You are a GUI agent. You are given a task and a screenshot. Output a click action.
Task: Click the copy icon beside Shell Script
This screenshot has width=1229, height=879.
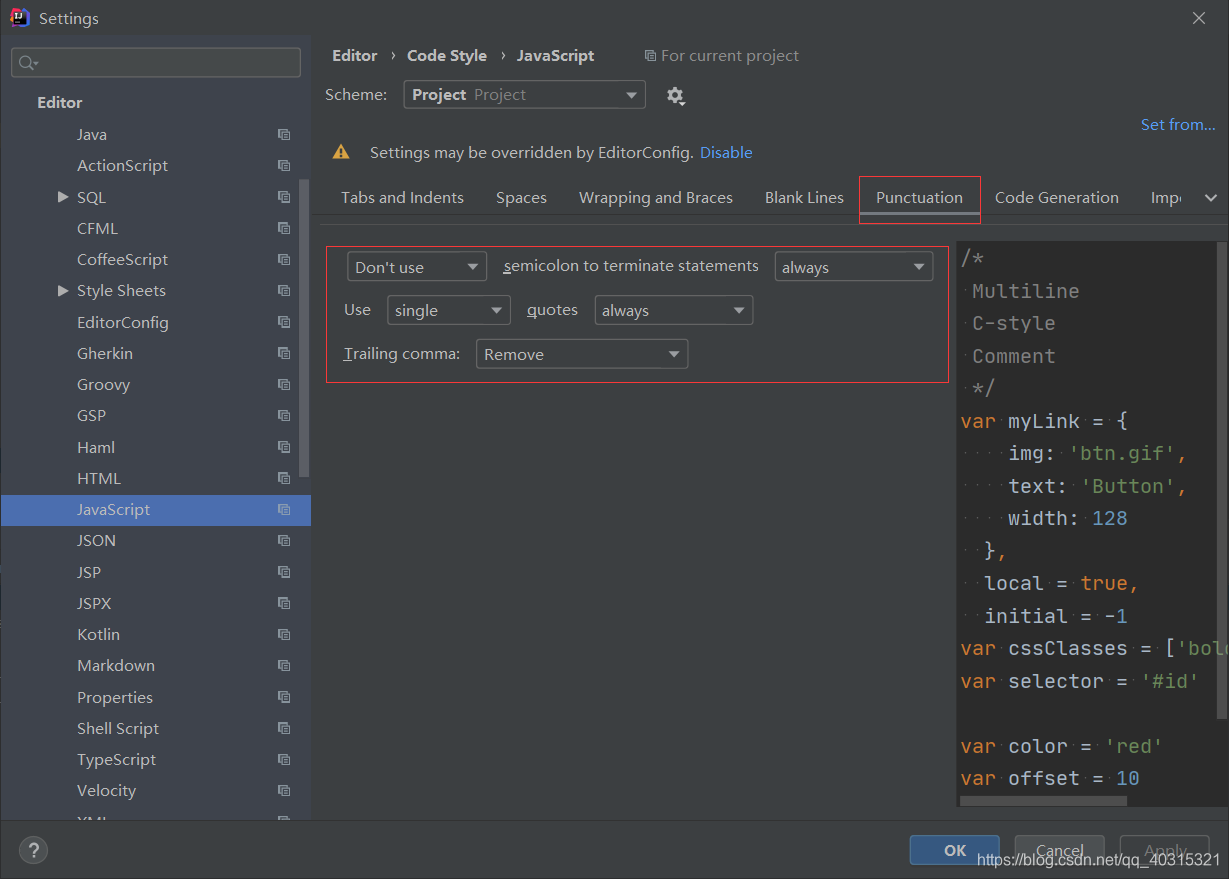pyautogui.click(x=284, y=728)
